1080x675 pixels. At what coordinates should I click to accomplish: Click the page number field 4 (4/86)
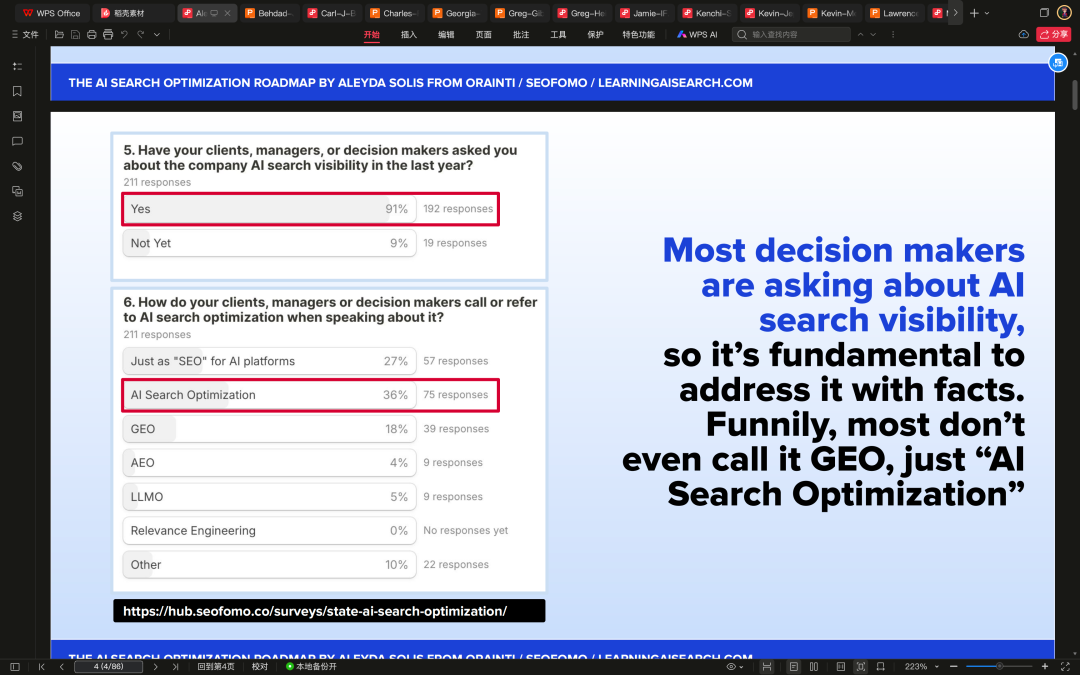point(108,666)
